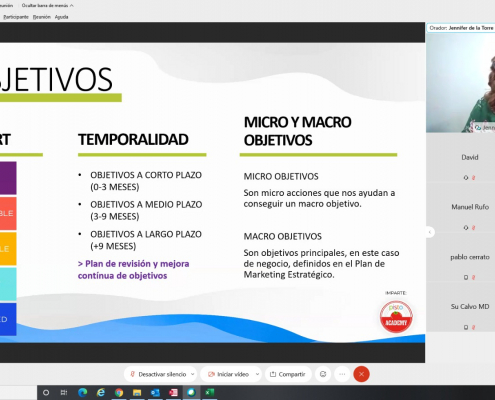The height and width of the screenshot is (400, 495).
Task: Click the Orador Jennifer de la Torre label
Action: (x=461, y=28)
